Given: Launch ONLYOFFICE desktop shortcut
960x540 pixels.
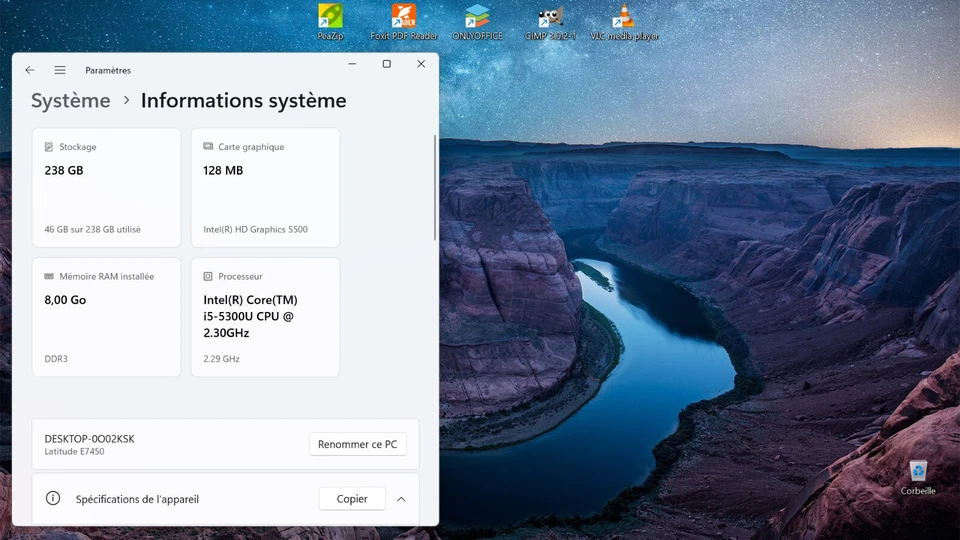Looking at the screenshot, I should [x=477, y=22].
